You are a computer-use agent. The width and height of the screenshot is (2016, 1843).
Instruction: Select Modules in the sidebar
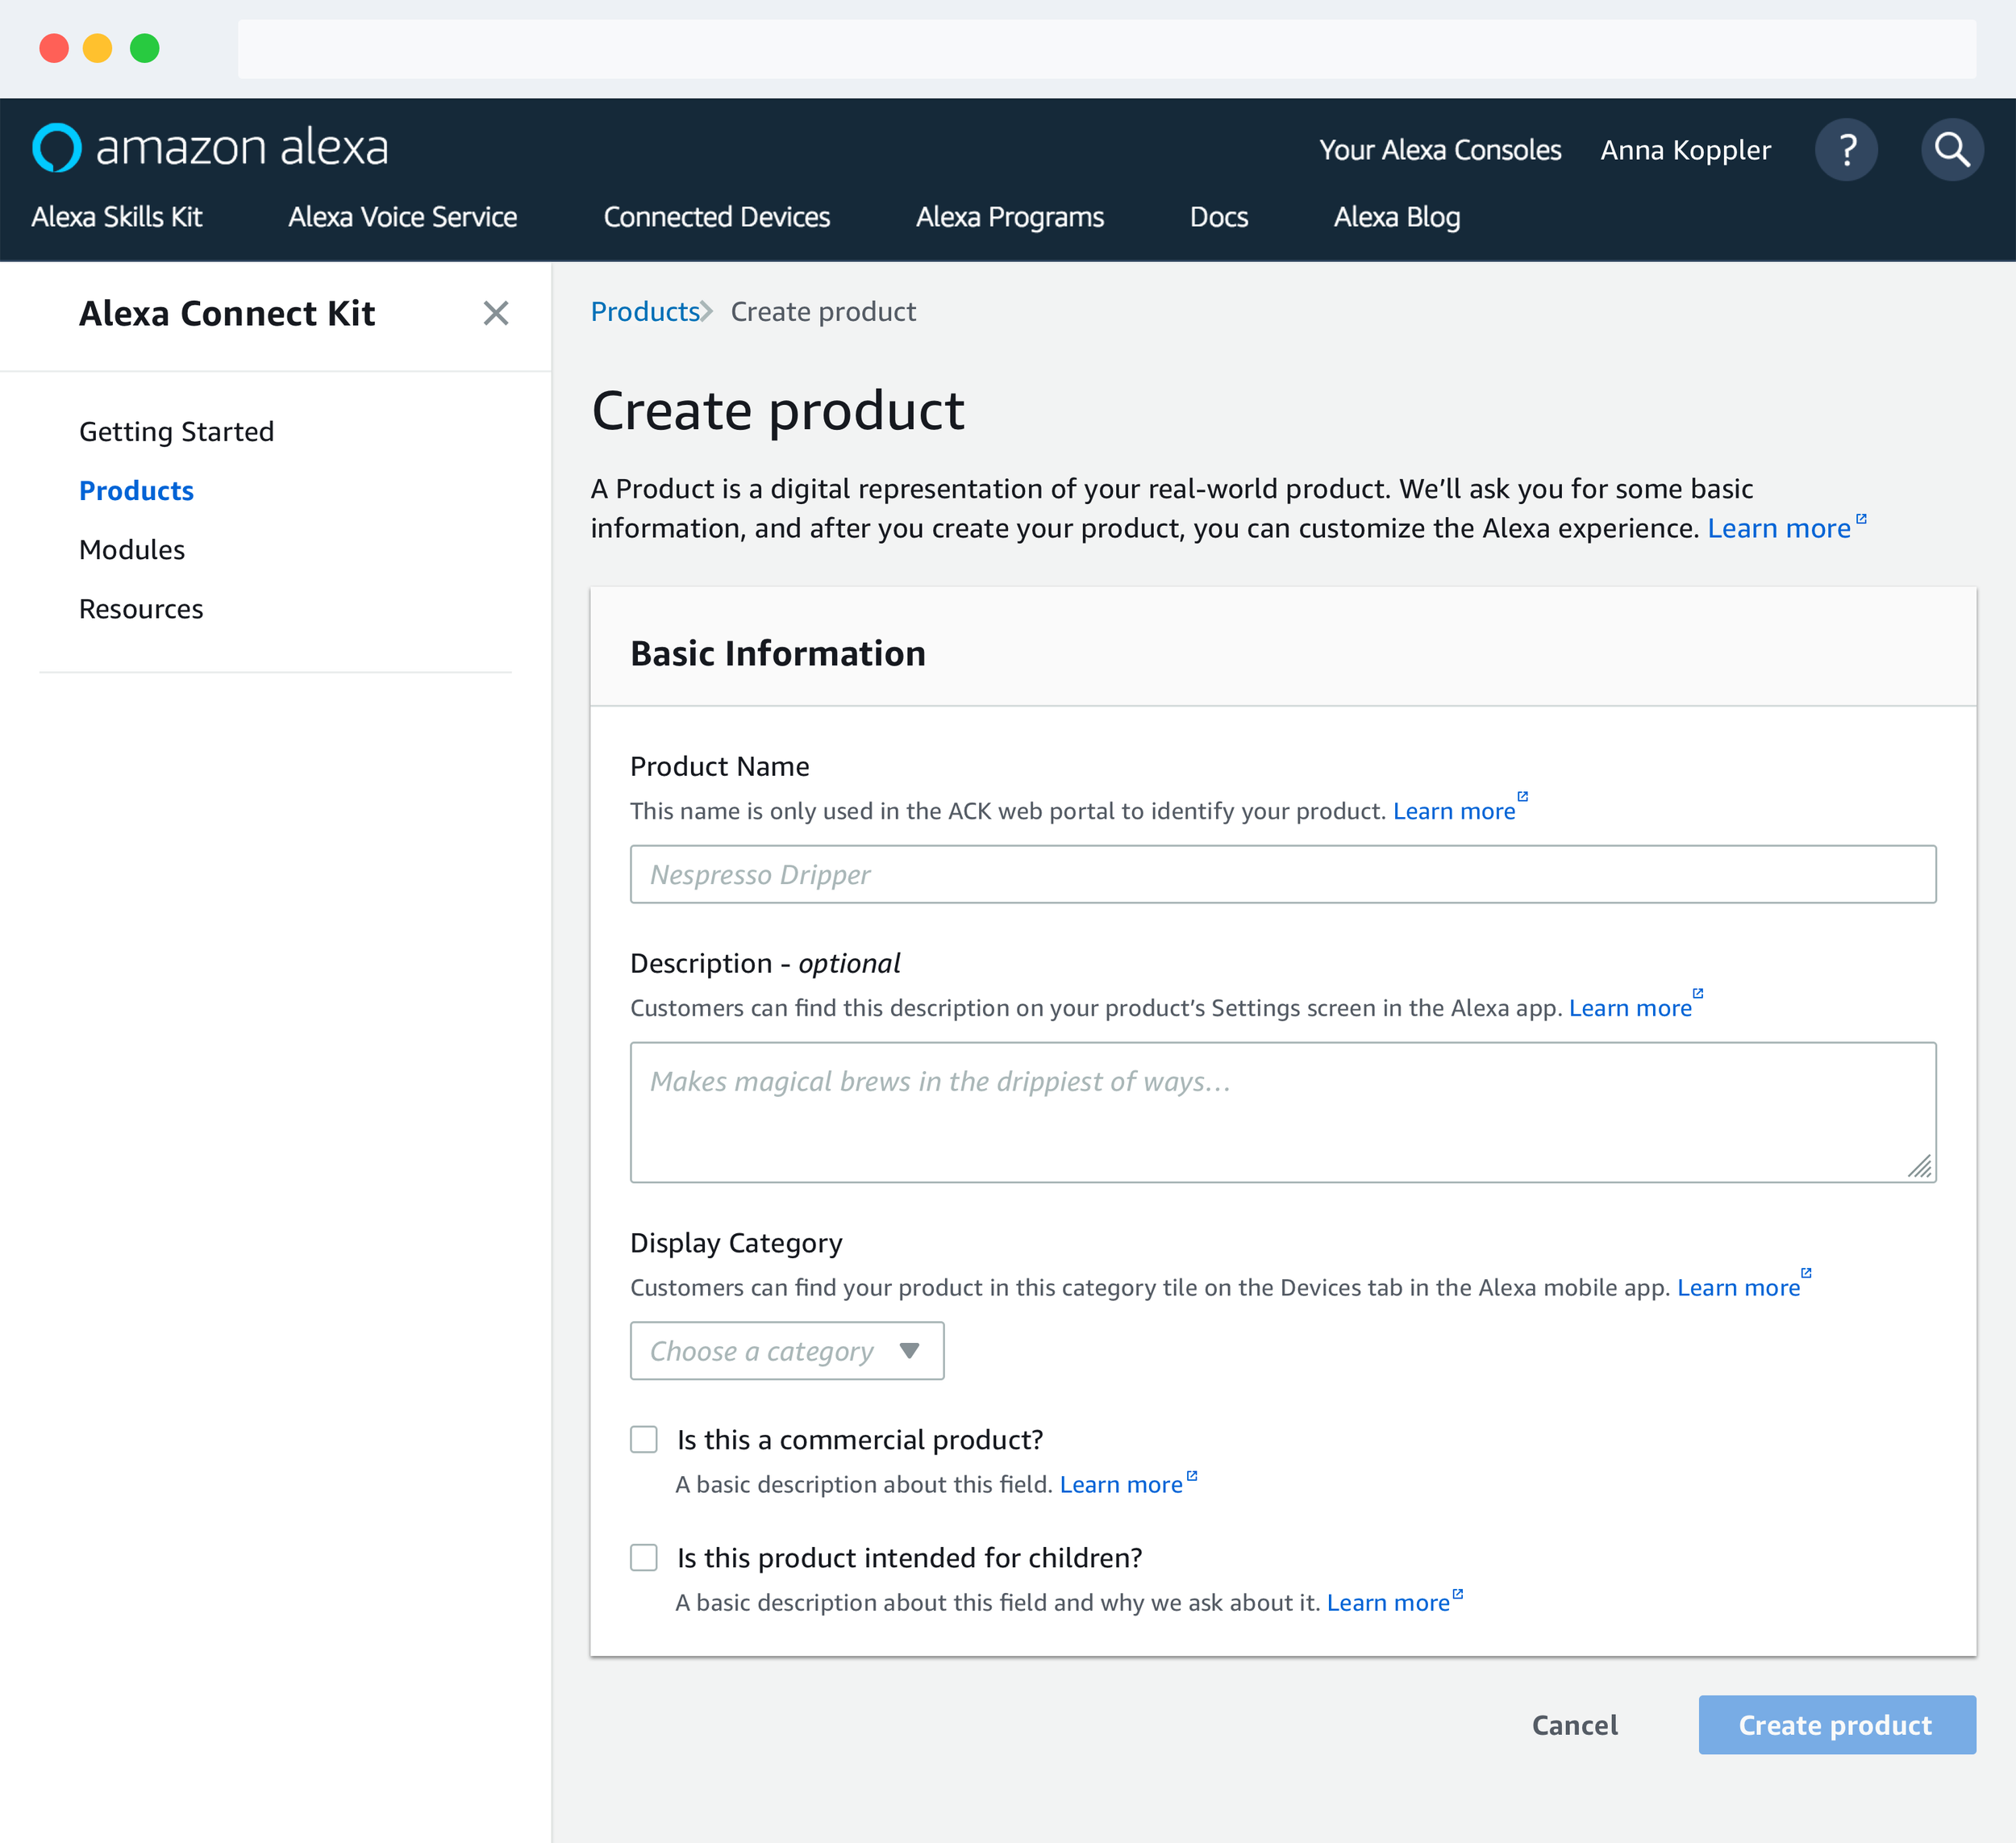[132, 550]
